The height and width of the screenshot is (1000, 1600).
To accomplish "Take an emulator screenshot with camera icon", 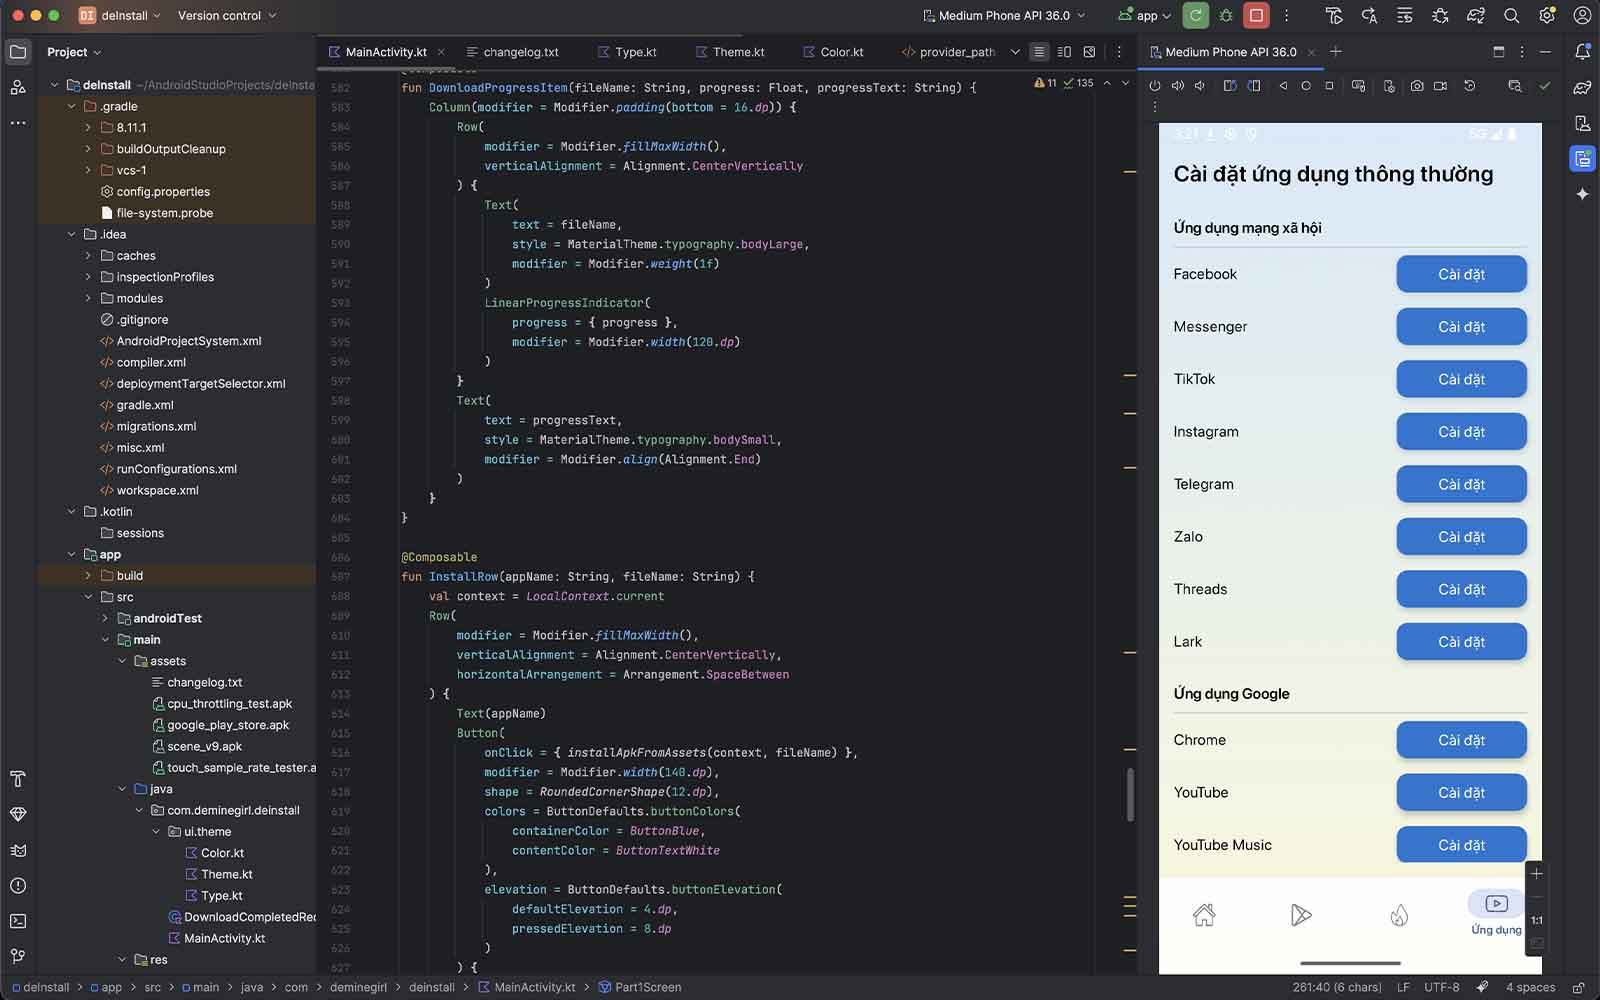I will pos(1417,86).
